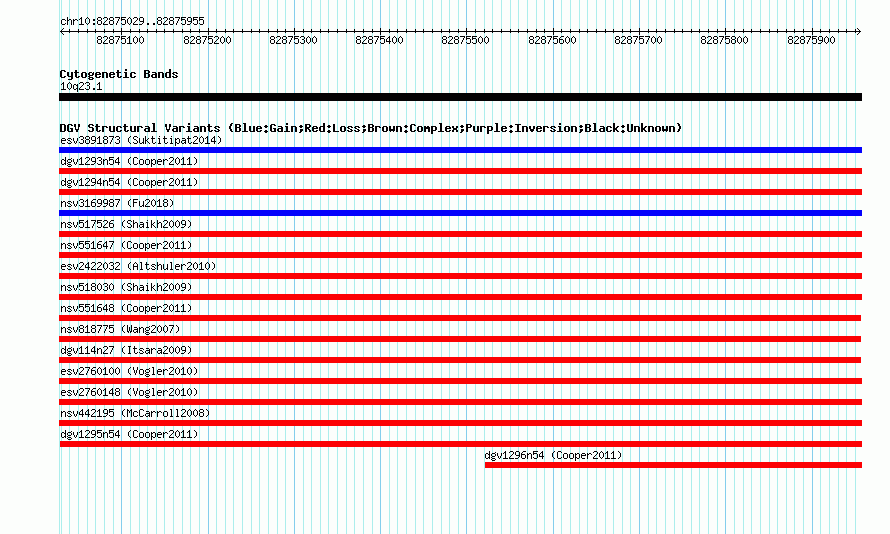Select the red bar under esv2760100

coord(460,381)
